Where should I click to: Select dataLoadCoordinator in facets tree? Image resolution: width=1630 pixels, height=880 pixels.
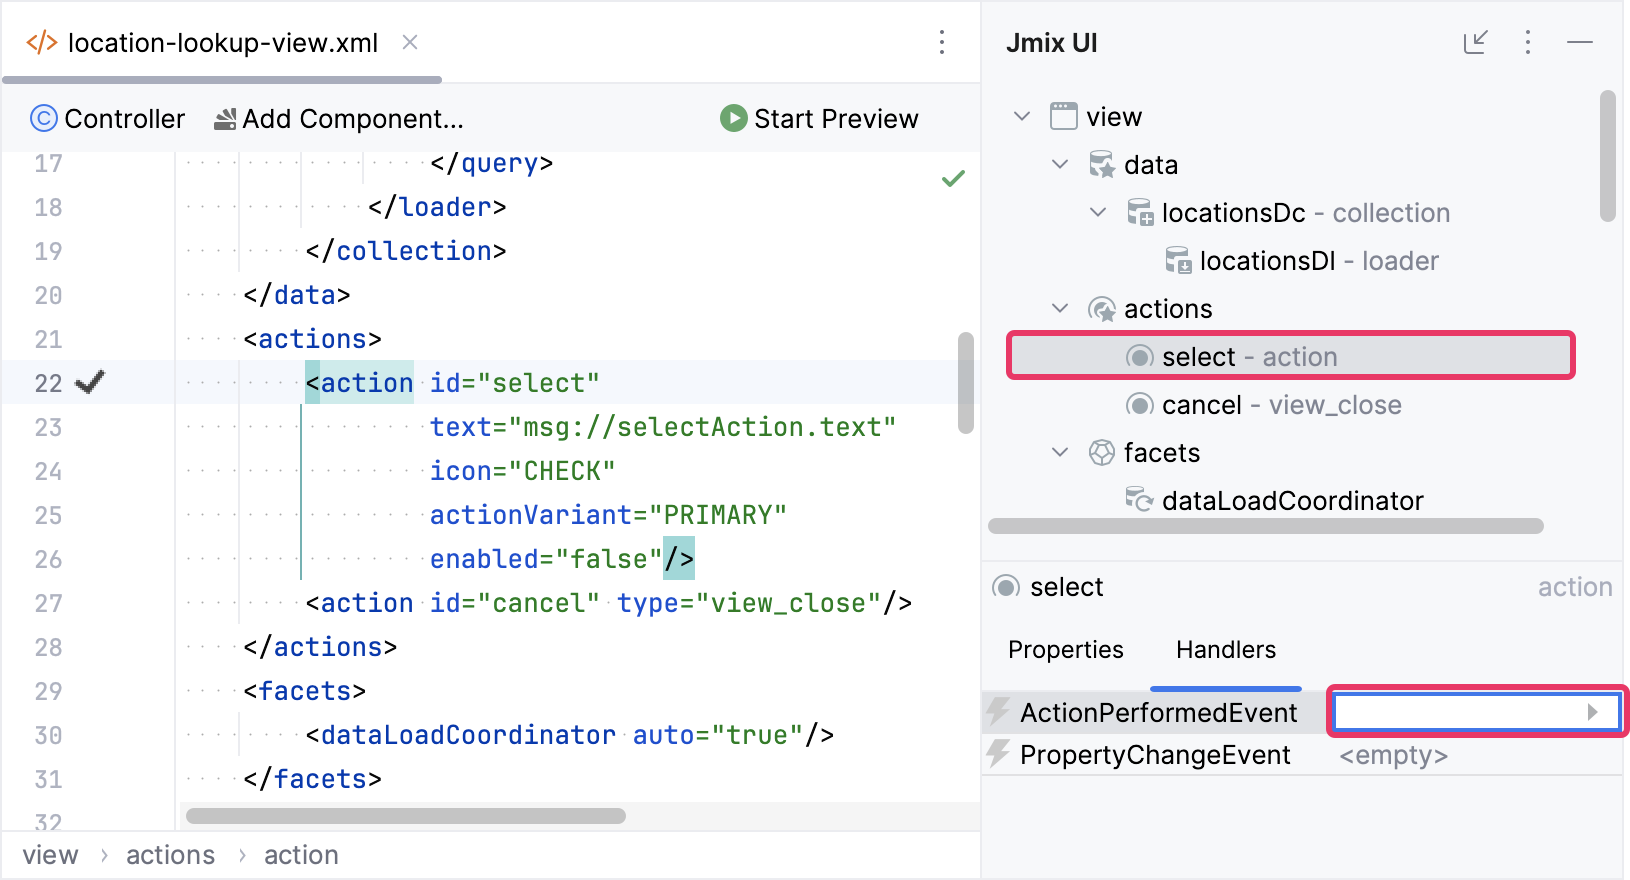coord(1291,501)
